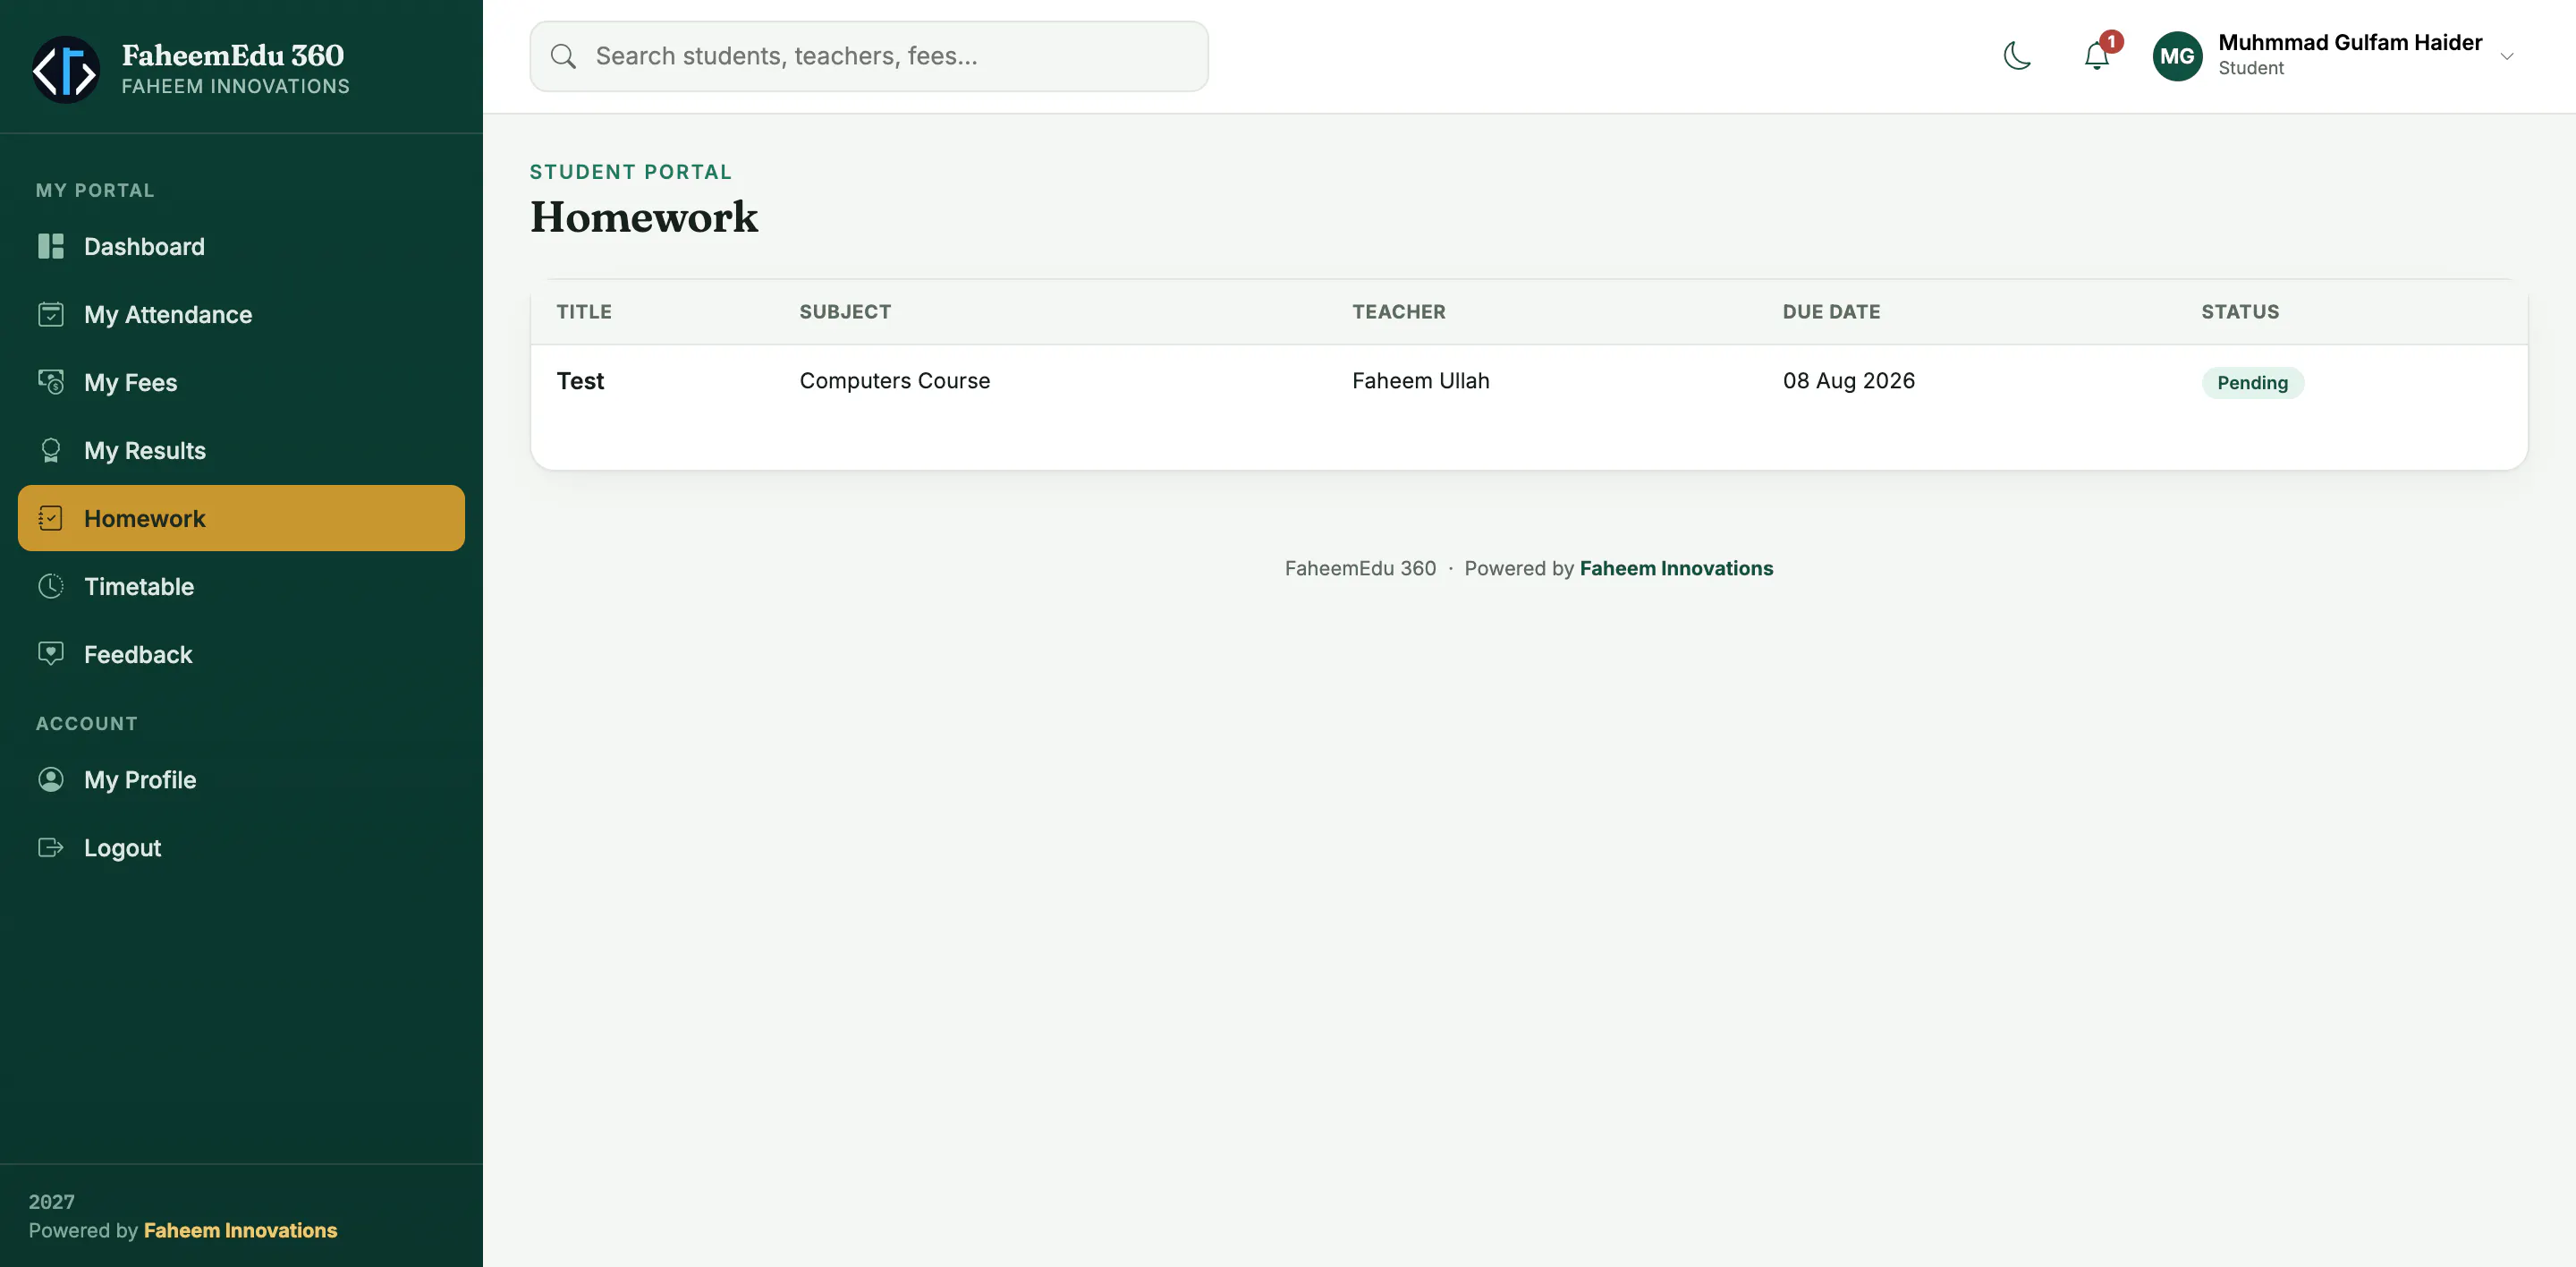Toggle dark mode with the moon icon

[2017, 56]
